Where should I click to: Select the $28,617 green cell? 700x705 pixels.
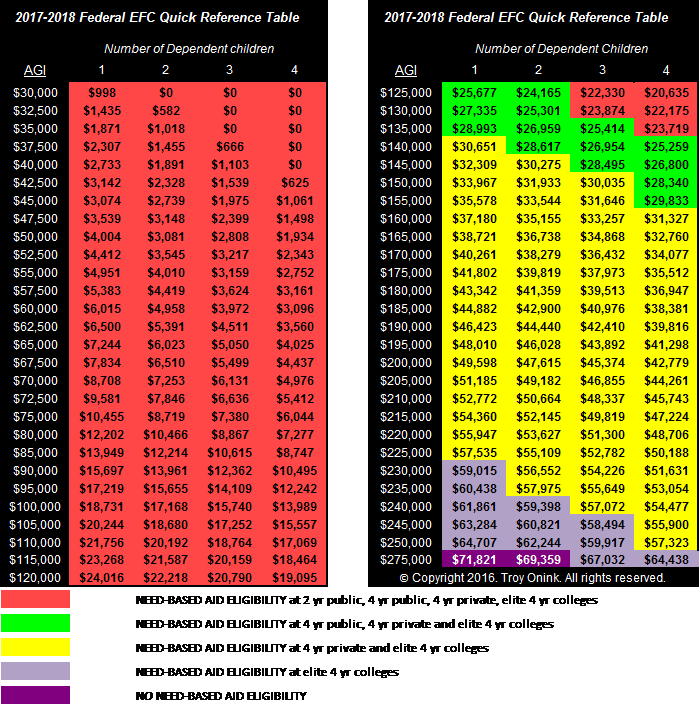click(539, 147)
